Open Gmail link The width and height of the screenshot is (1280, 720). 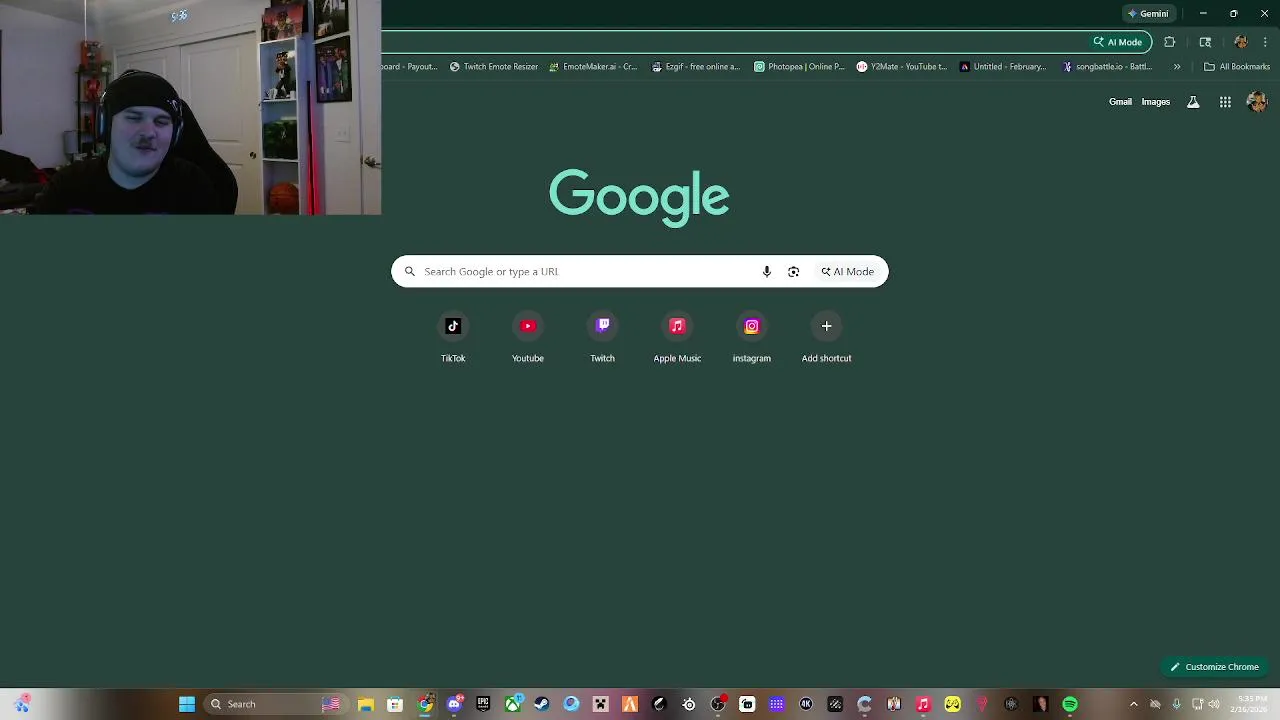pos(1120,102)
